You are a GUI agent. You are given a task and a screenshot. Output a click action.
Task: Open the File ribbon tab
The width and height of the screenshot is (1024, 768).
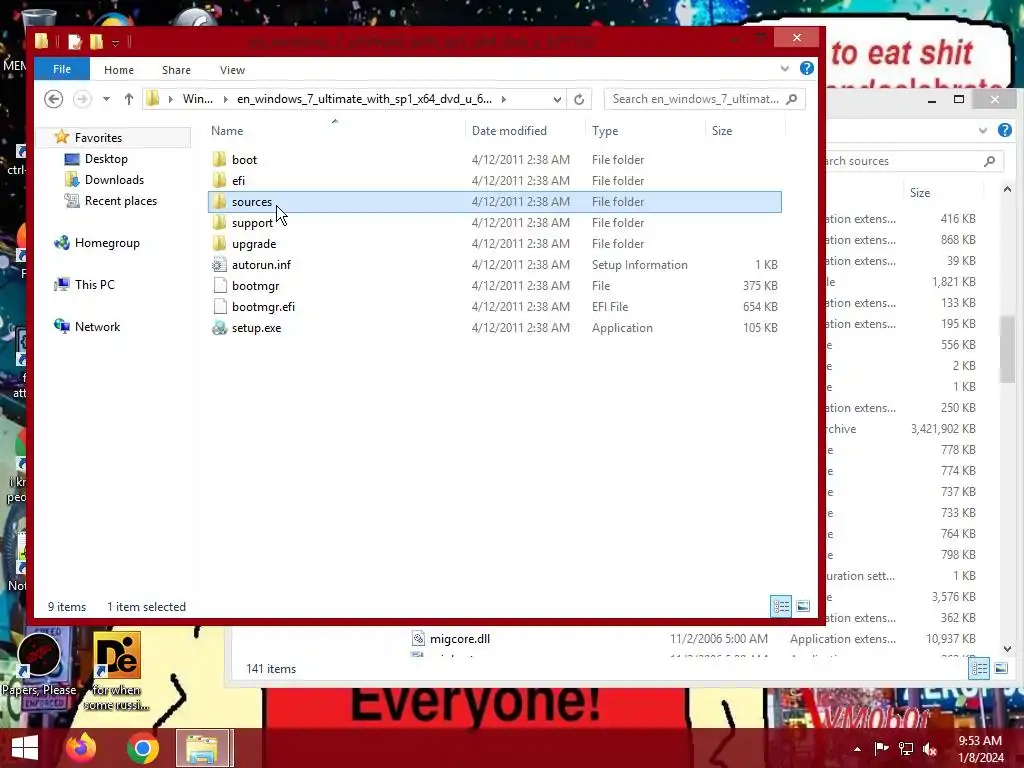point(62,69)
